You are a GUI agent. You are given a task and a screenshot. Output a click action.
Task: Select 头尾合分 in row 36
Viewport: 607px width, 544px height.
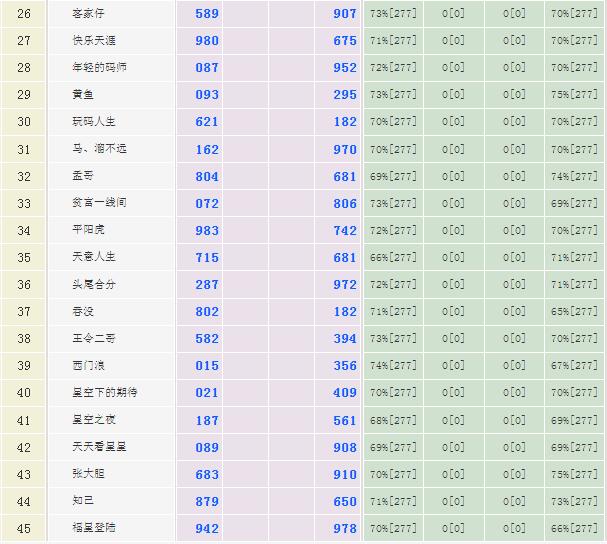point(94,284)
